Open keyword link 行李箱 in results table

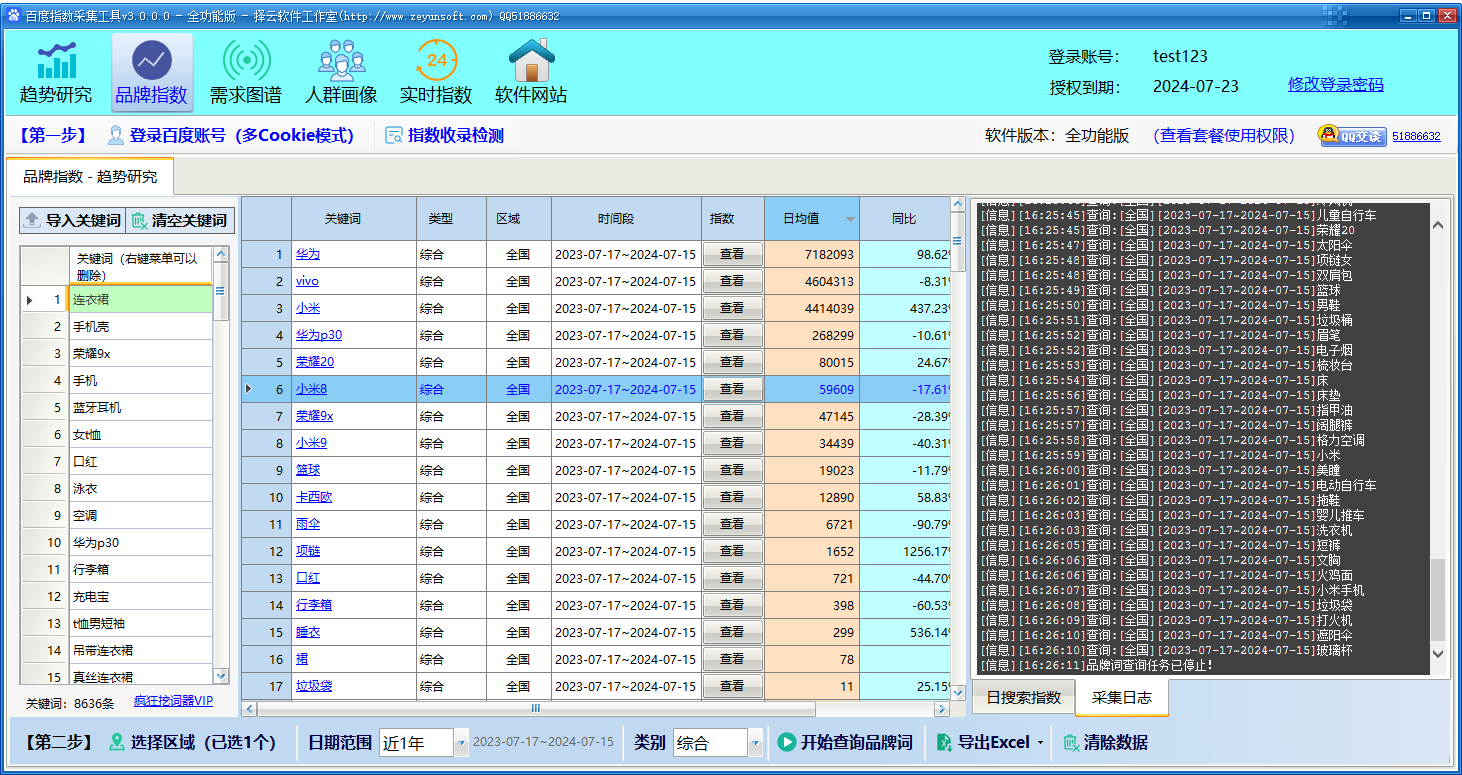pos(314,605)
